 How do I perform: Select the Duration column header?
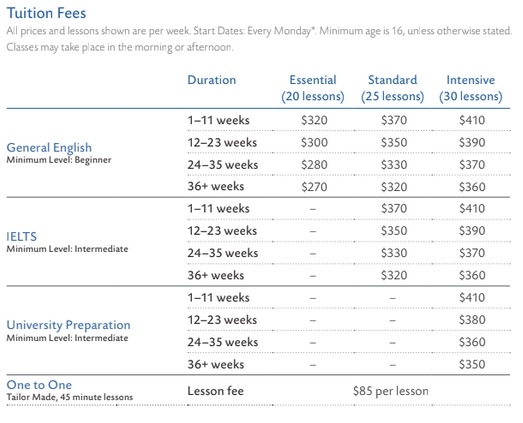(212, 80)
